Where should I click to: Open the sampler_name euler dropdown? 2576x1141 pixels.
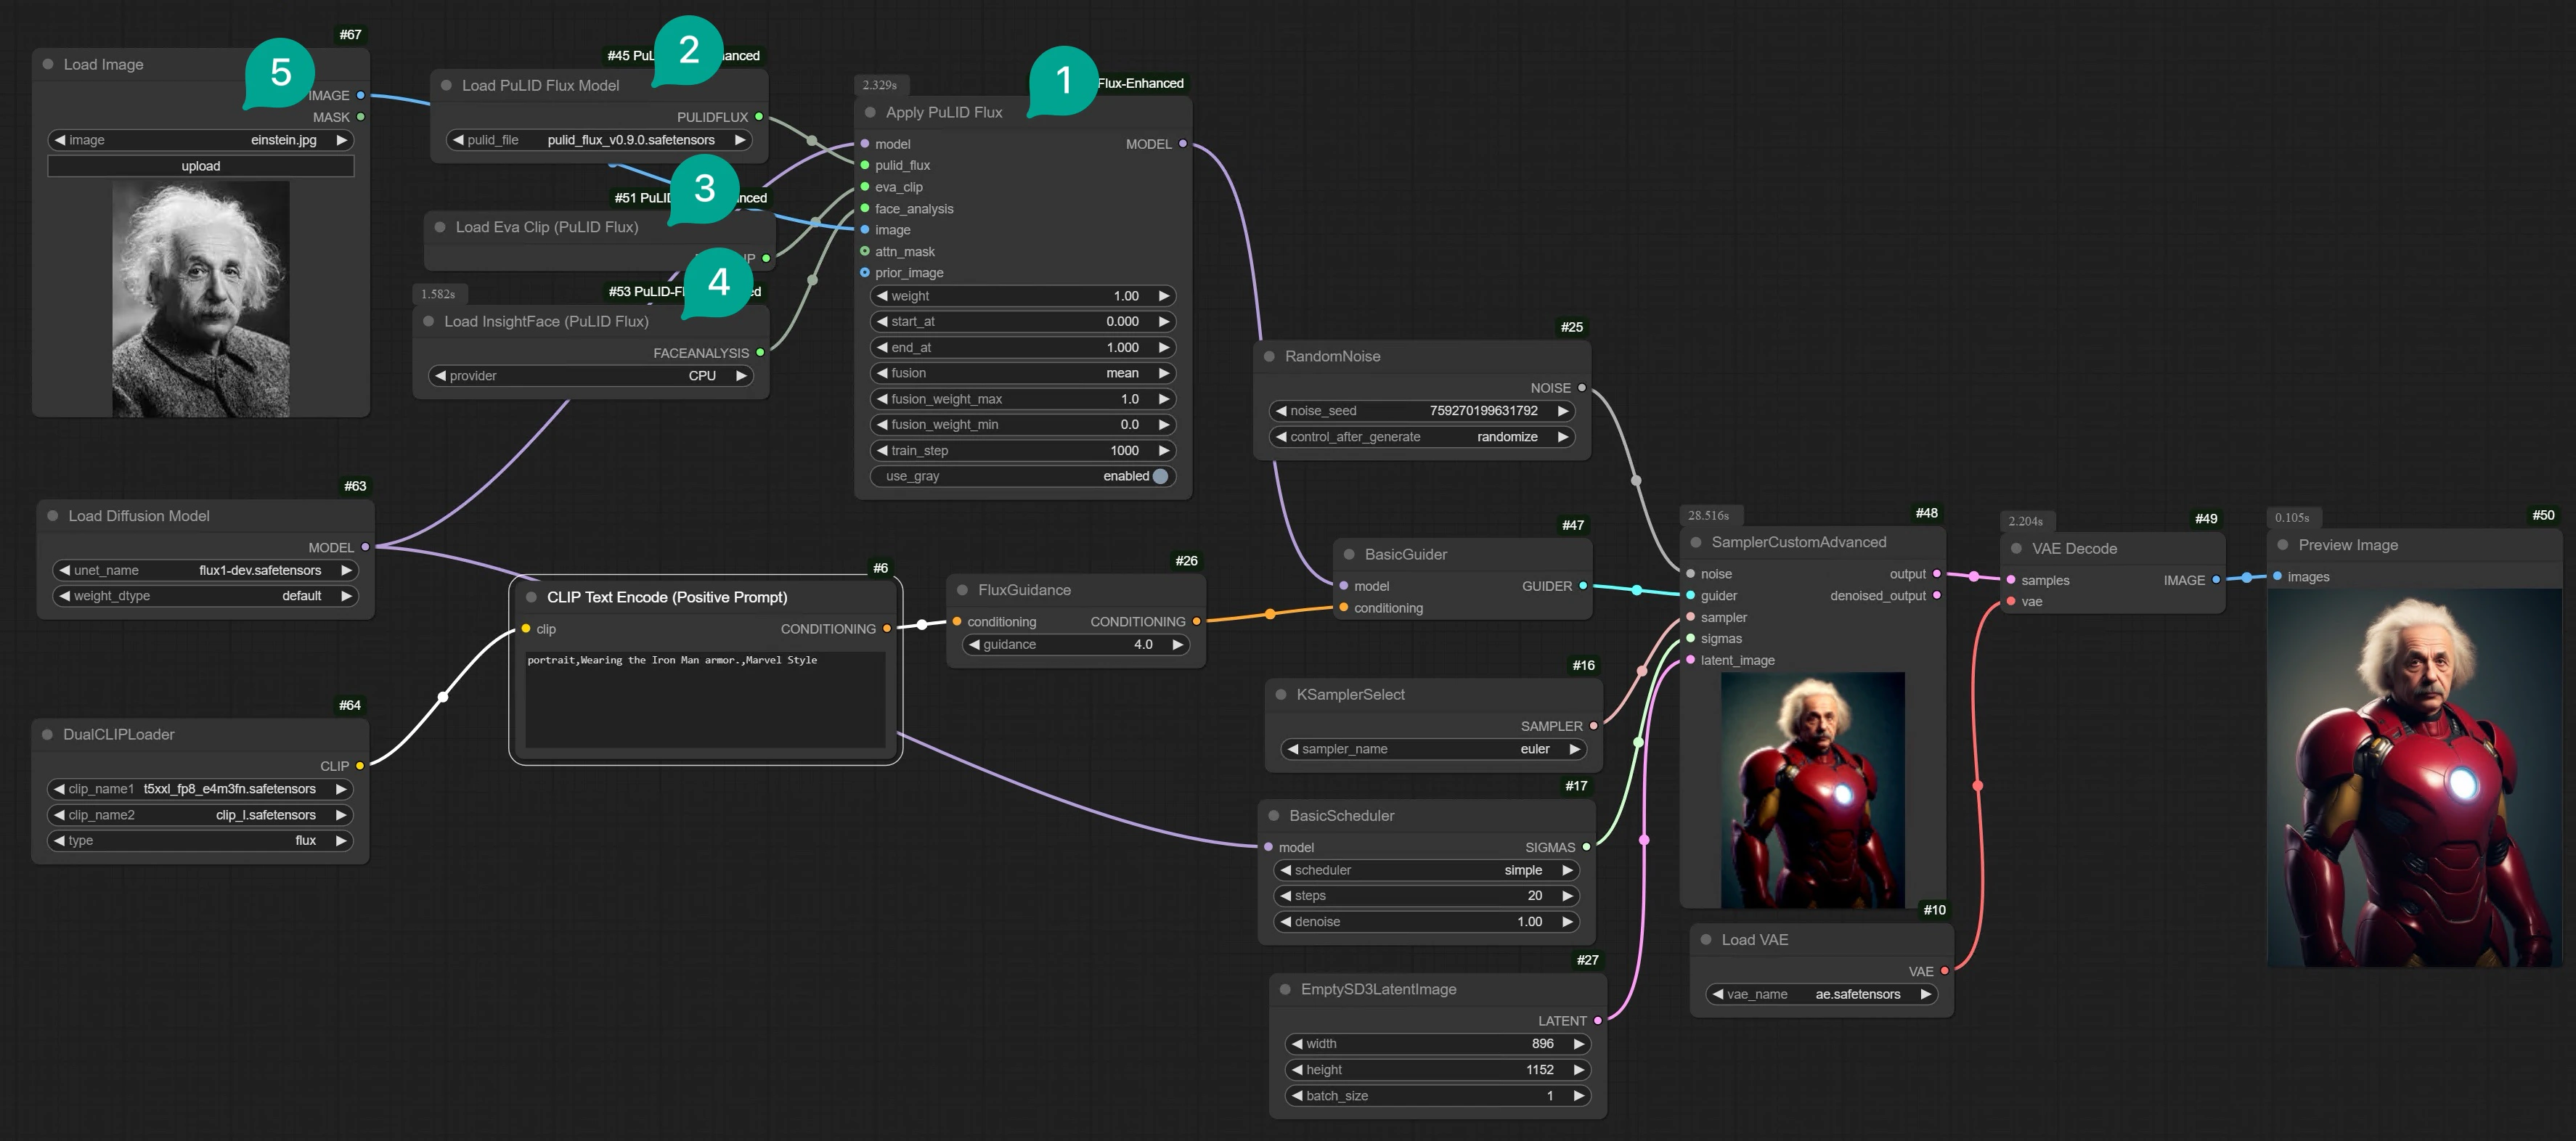(x=1433, y=749)
